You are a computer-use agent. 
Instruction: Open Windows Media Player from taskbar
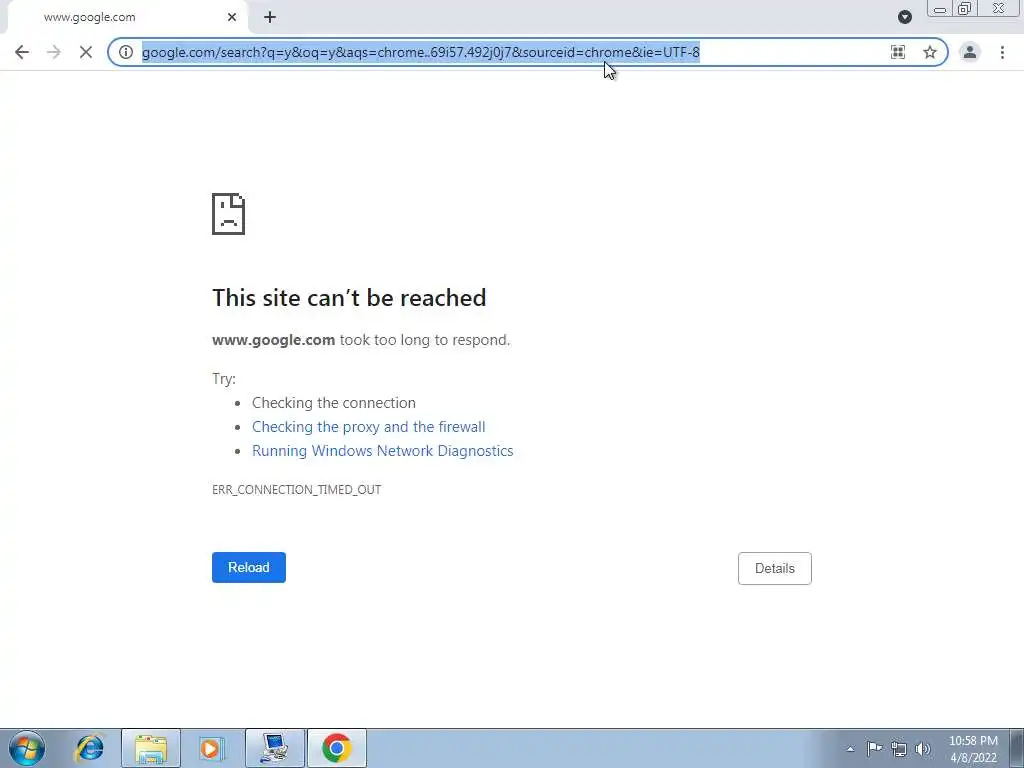coord(211,748)
